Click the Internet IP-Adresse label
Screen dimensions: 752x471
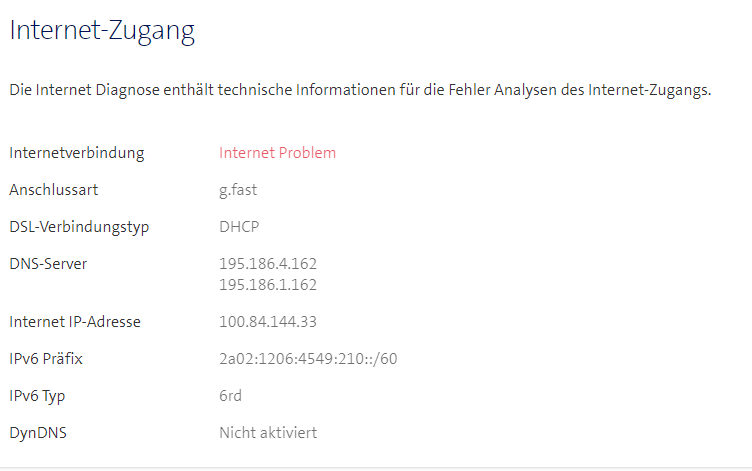click(75, 322)
